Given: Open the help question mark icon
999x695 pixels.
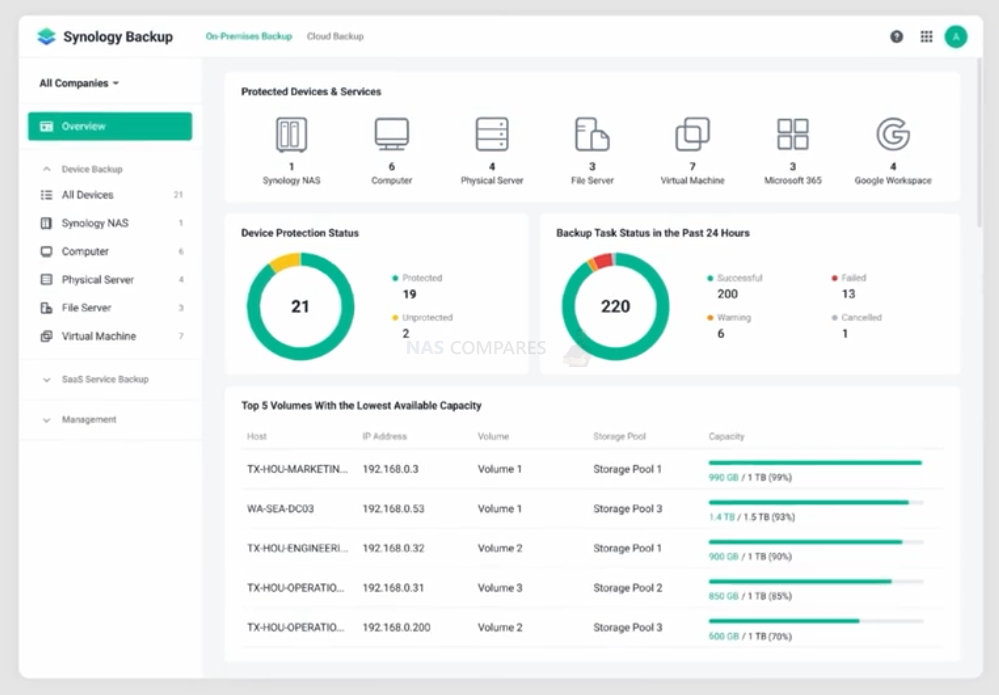Looking at the screenshot, I should click(x=896, y=37).
